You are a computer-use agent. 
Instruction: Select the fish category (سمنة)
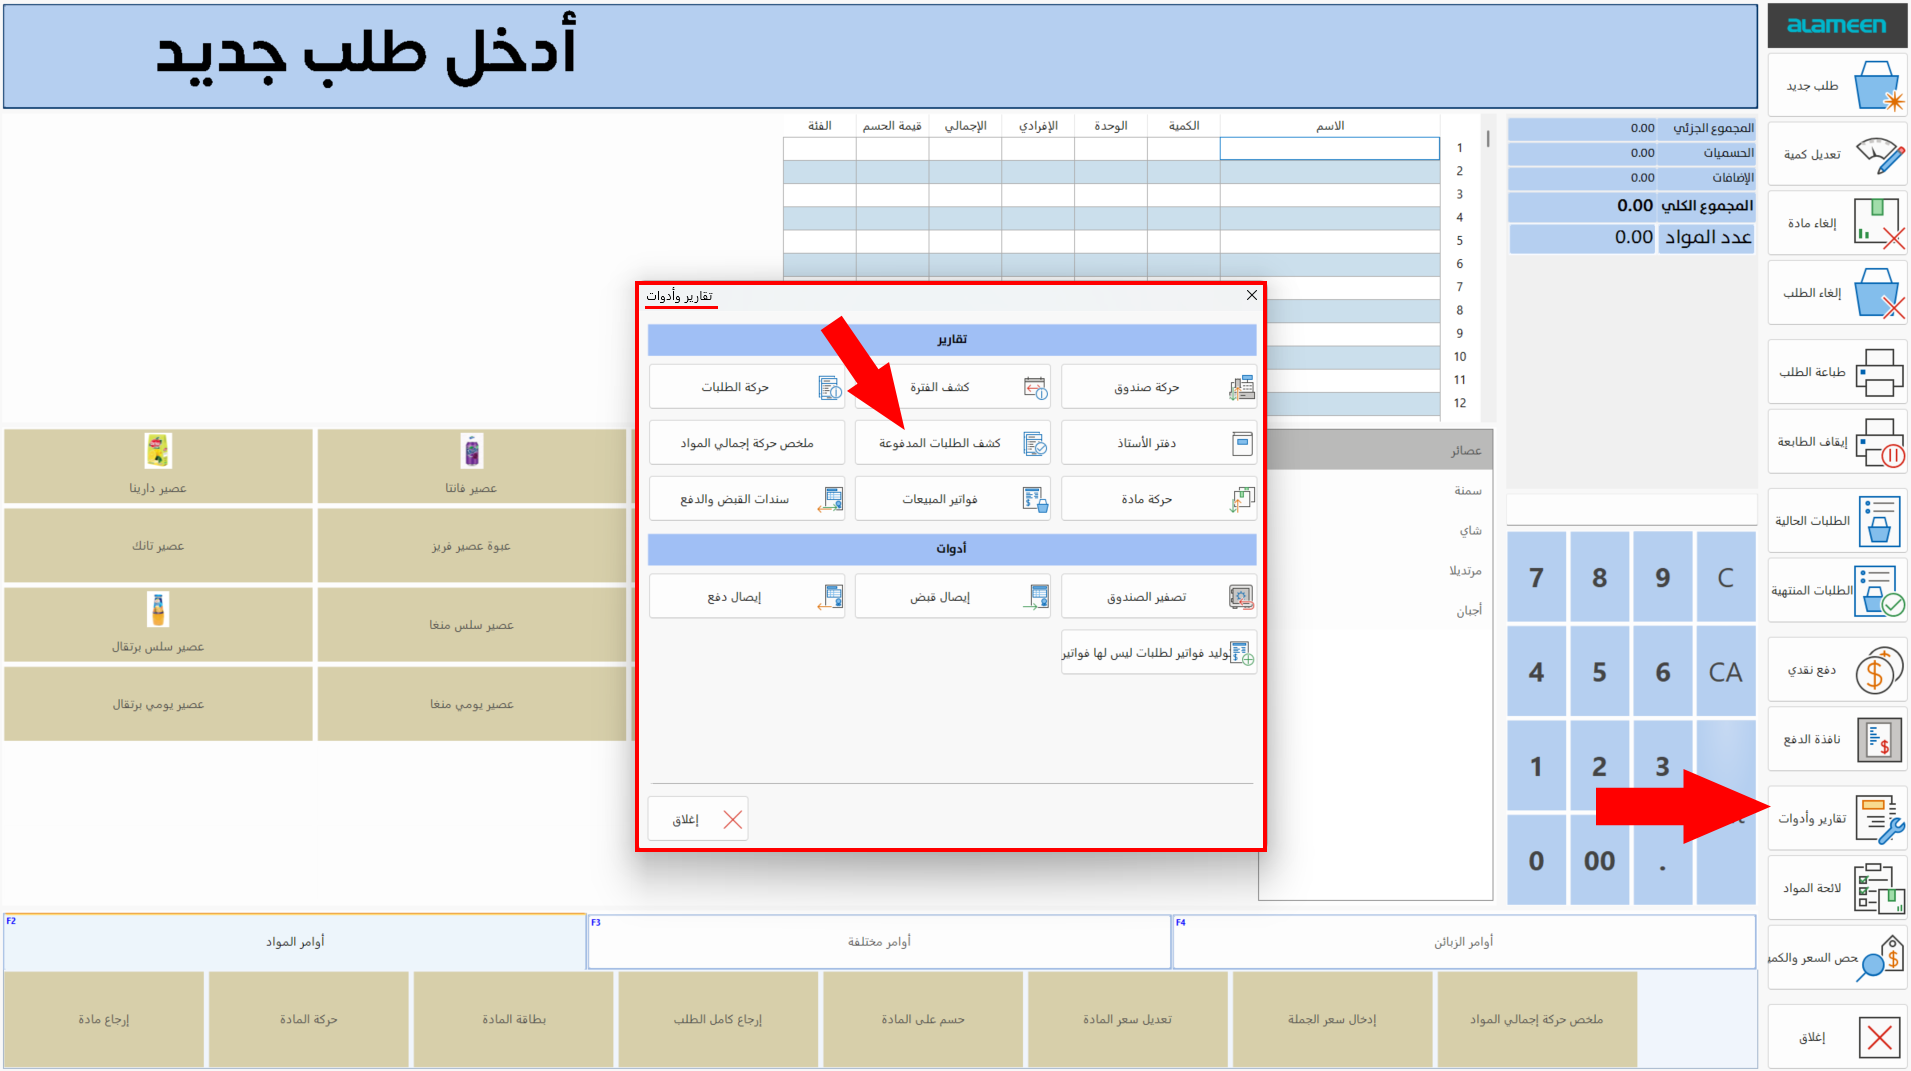1380,491
